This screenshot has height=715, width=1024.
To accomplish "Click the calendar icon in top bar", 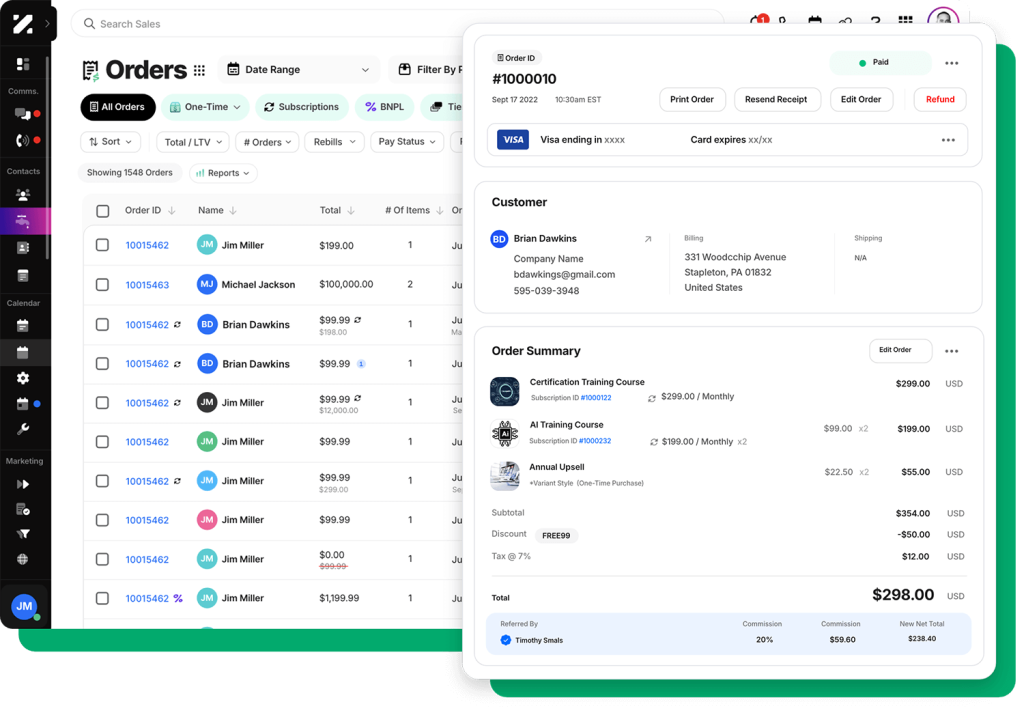I will pos(814,20).
